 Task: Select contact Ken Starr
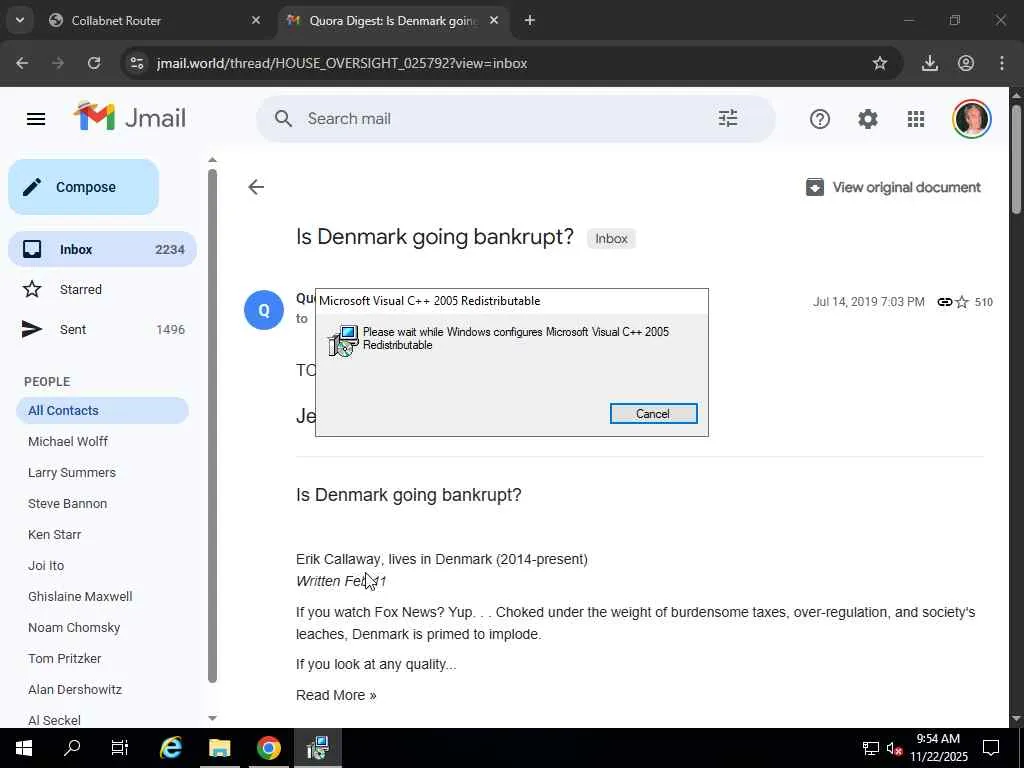[54, 535]
